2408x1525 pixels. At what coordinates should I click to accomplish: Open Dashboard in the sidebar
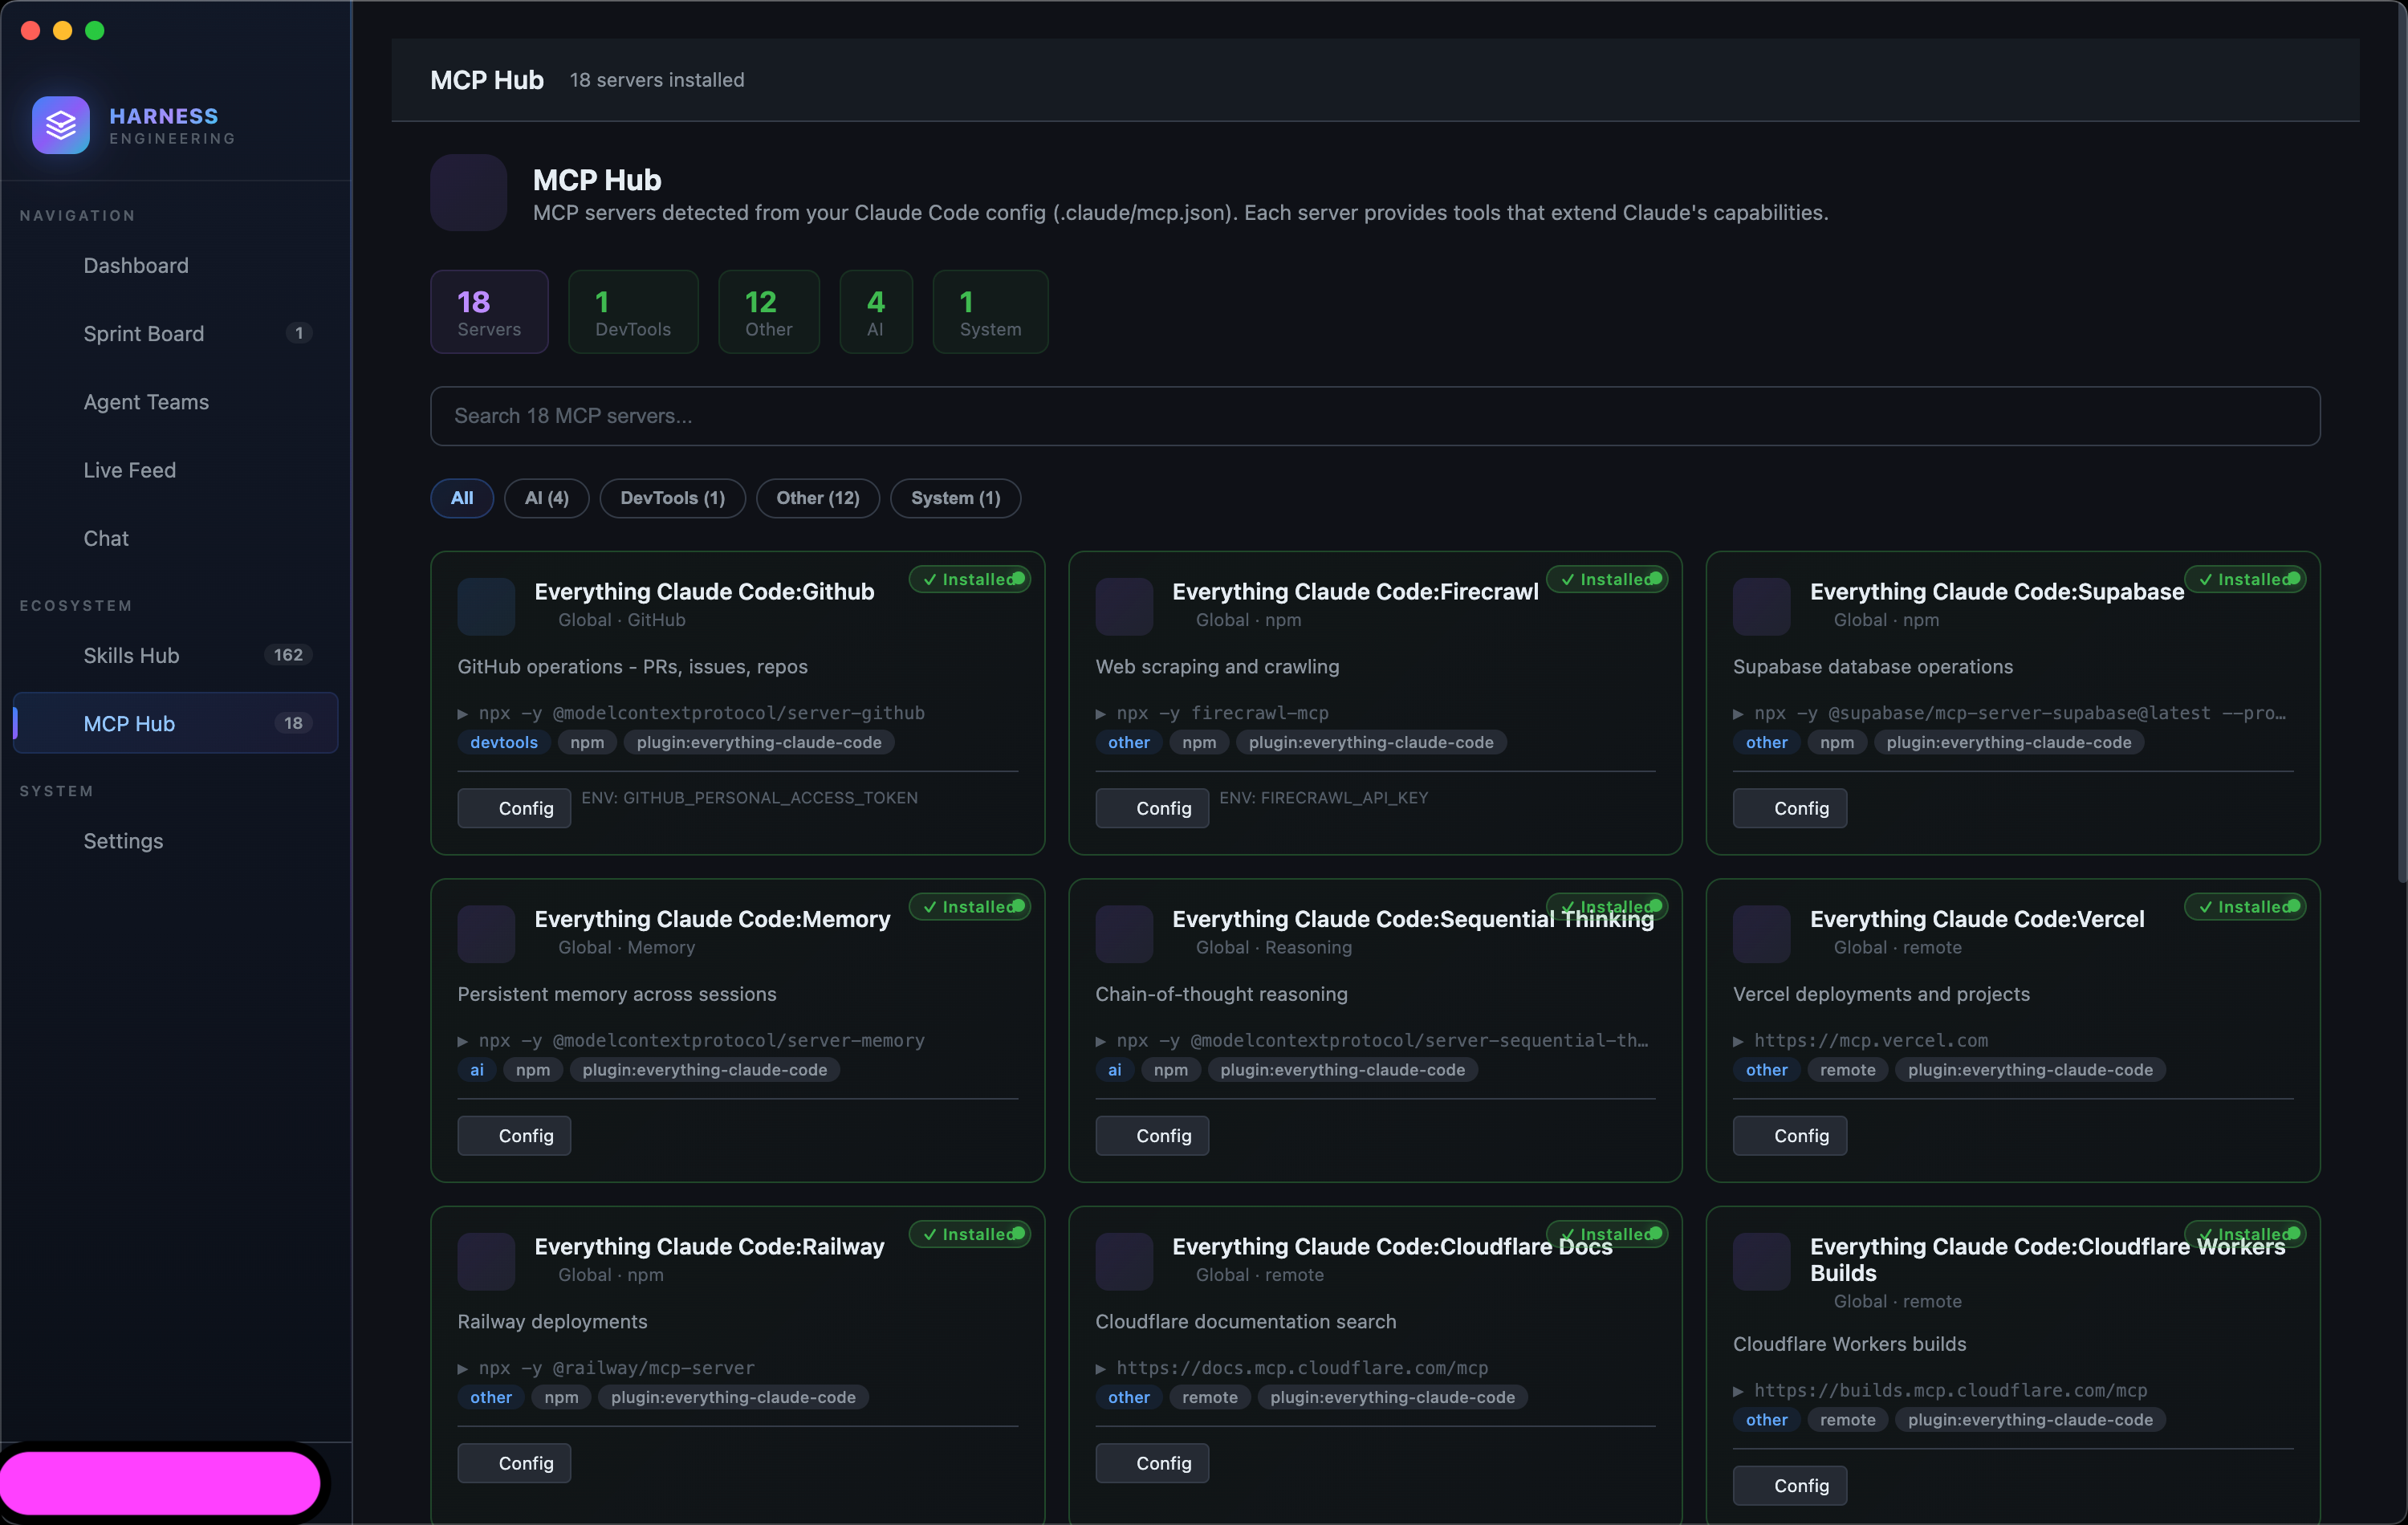176,265
